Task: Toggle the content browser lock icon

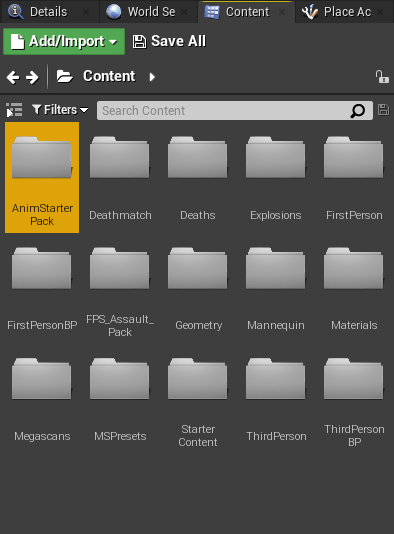Action: (382, 77)
